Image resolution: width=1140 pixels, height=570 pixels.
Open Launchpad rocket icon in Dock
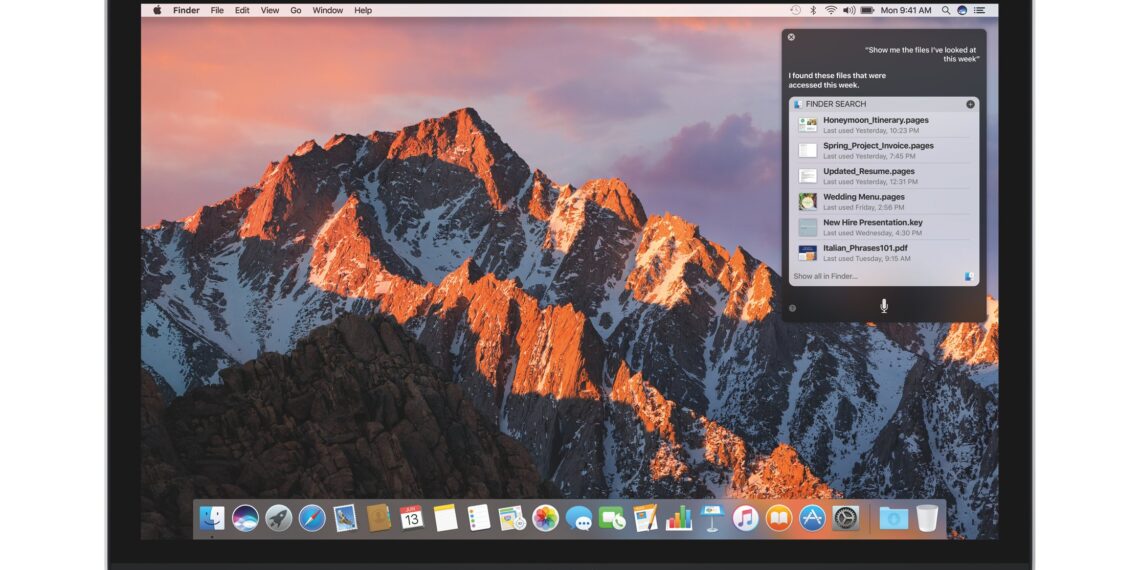click(x=279, y=518)
